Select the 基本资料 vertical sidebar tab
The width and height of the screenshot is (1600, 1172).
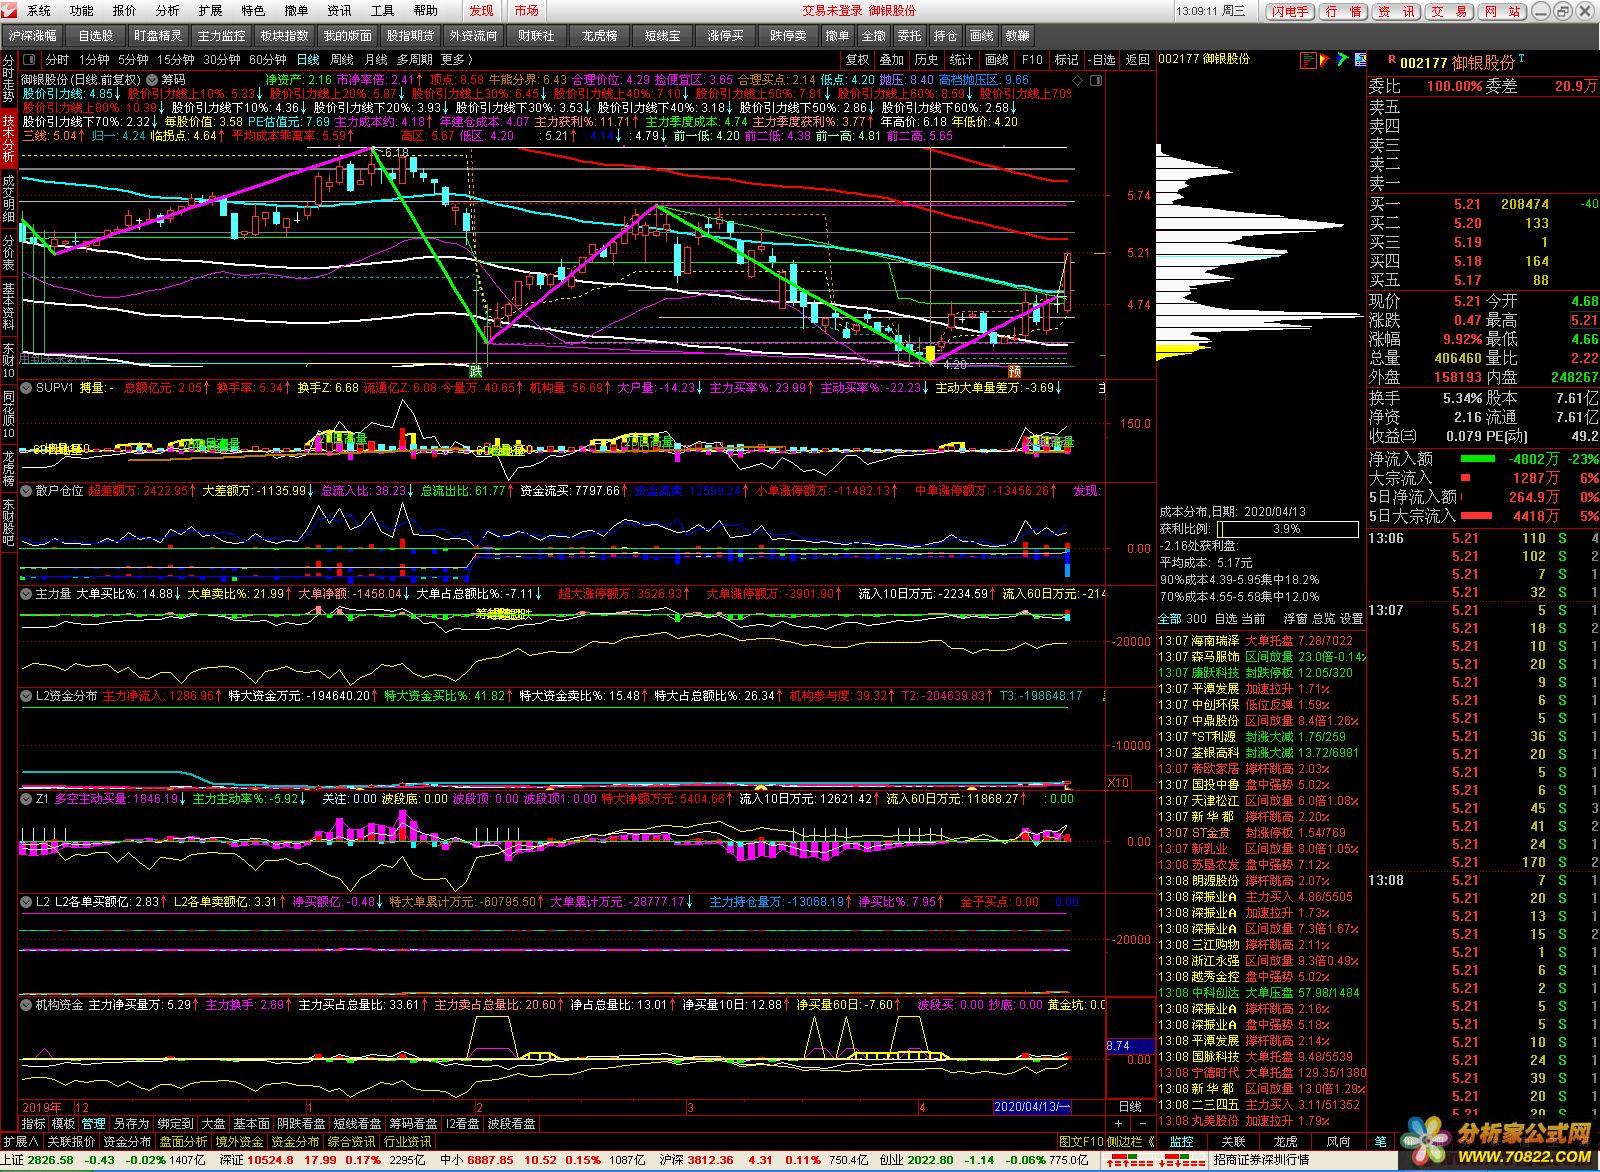[x=8, y=306]
